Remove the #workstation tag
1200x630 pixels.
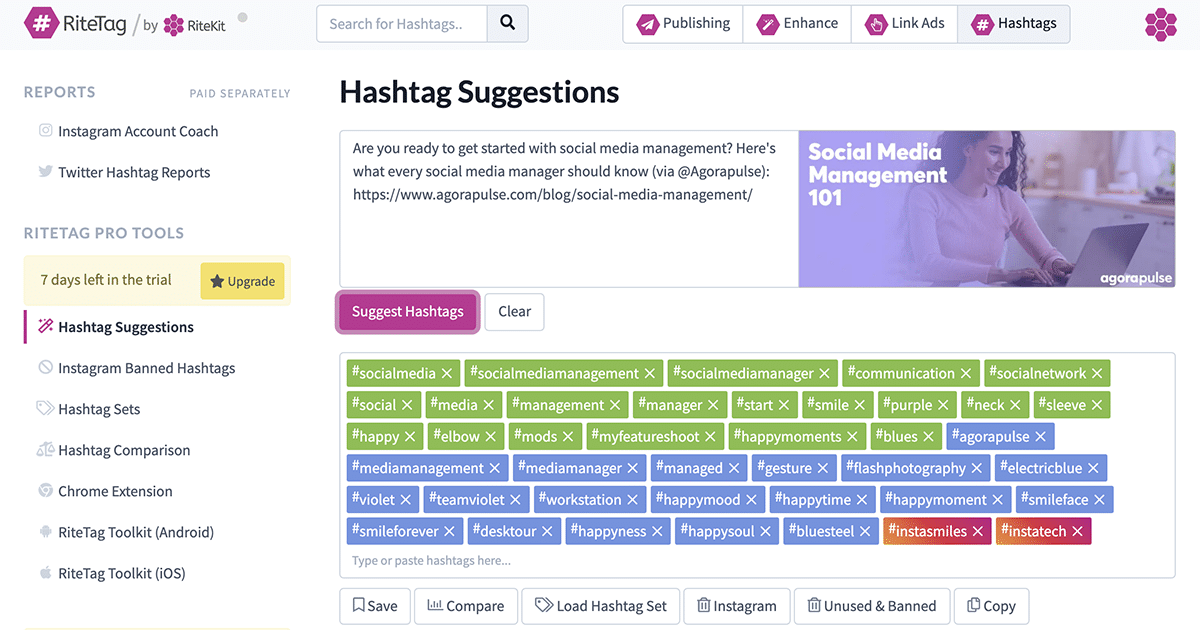click(x=633, y=500)
